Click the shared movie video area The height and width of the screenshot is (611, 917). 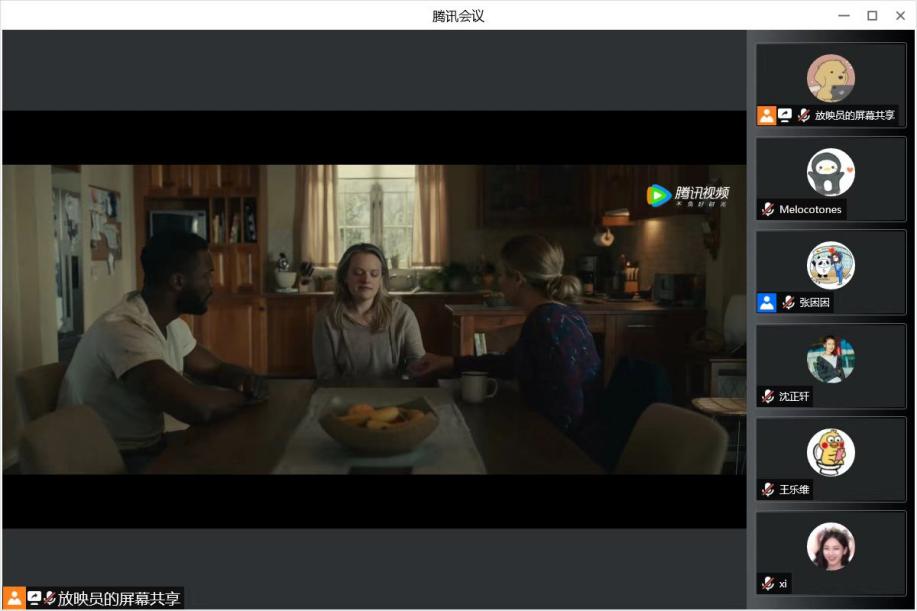(x=374, y=319)
